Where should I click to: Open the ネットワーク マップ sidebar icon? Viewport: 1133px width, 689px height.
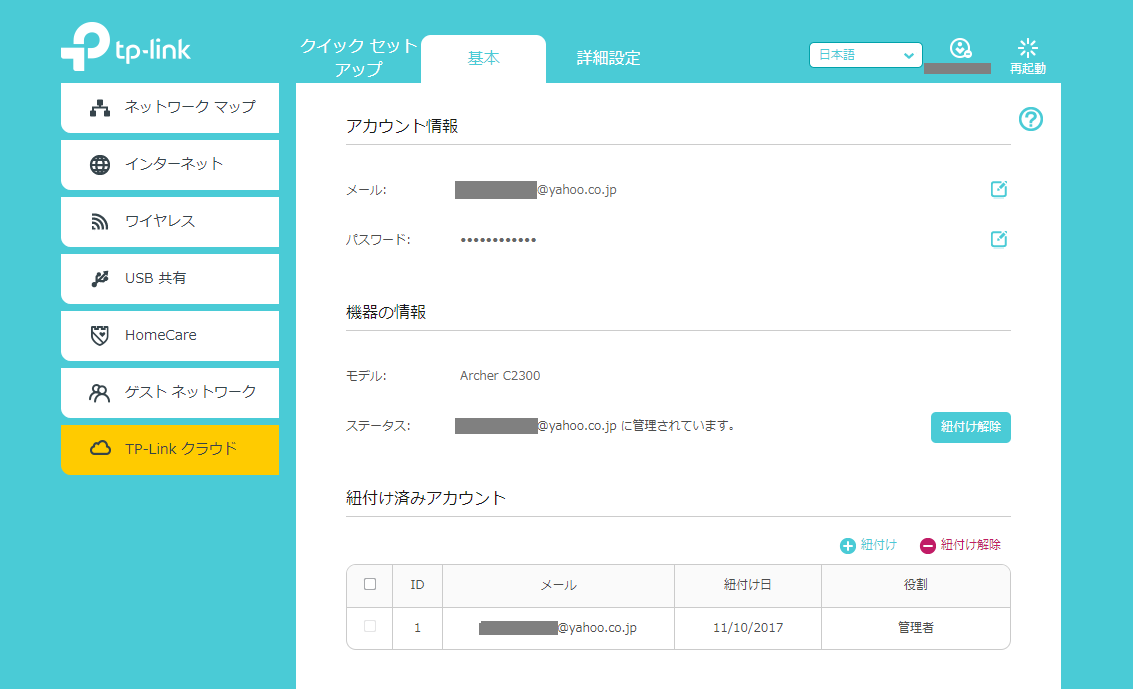pos(99,107)
